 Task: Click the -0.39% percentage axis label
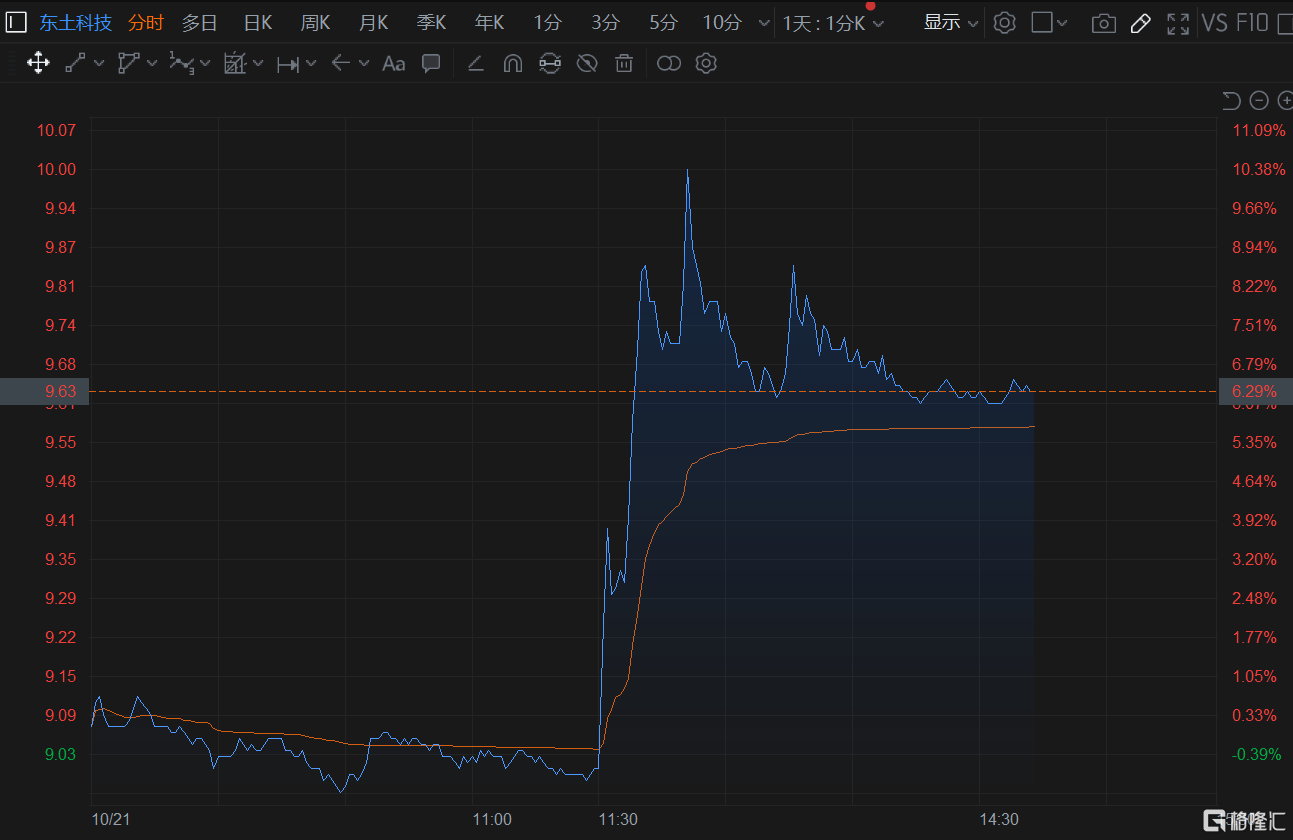pyautogui.click(x=1257, y=754)
